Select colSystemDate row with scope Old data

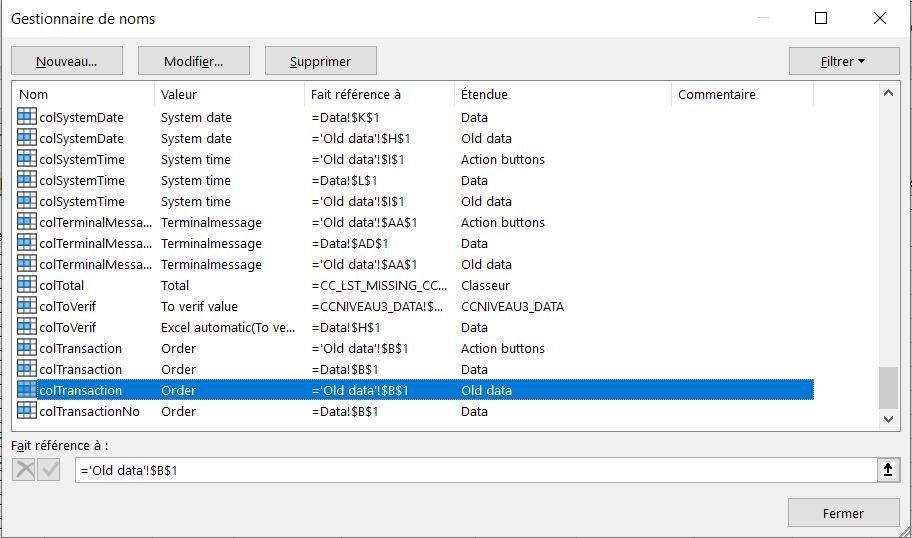415,138
